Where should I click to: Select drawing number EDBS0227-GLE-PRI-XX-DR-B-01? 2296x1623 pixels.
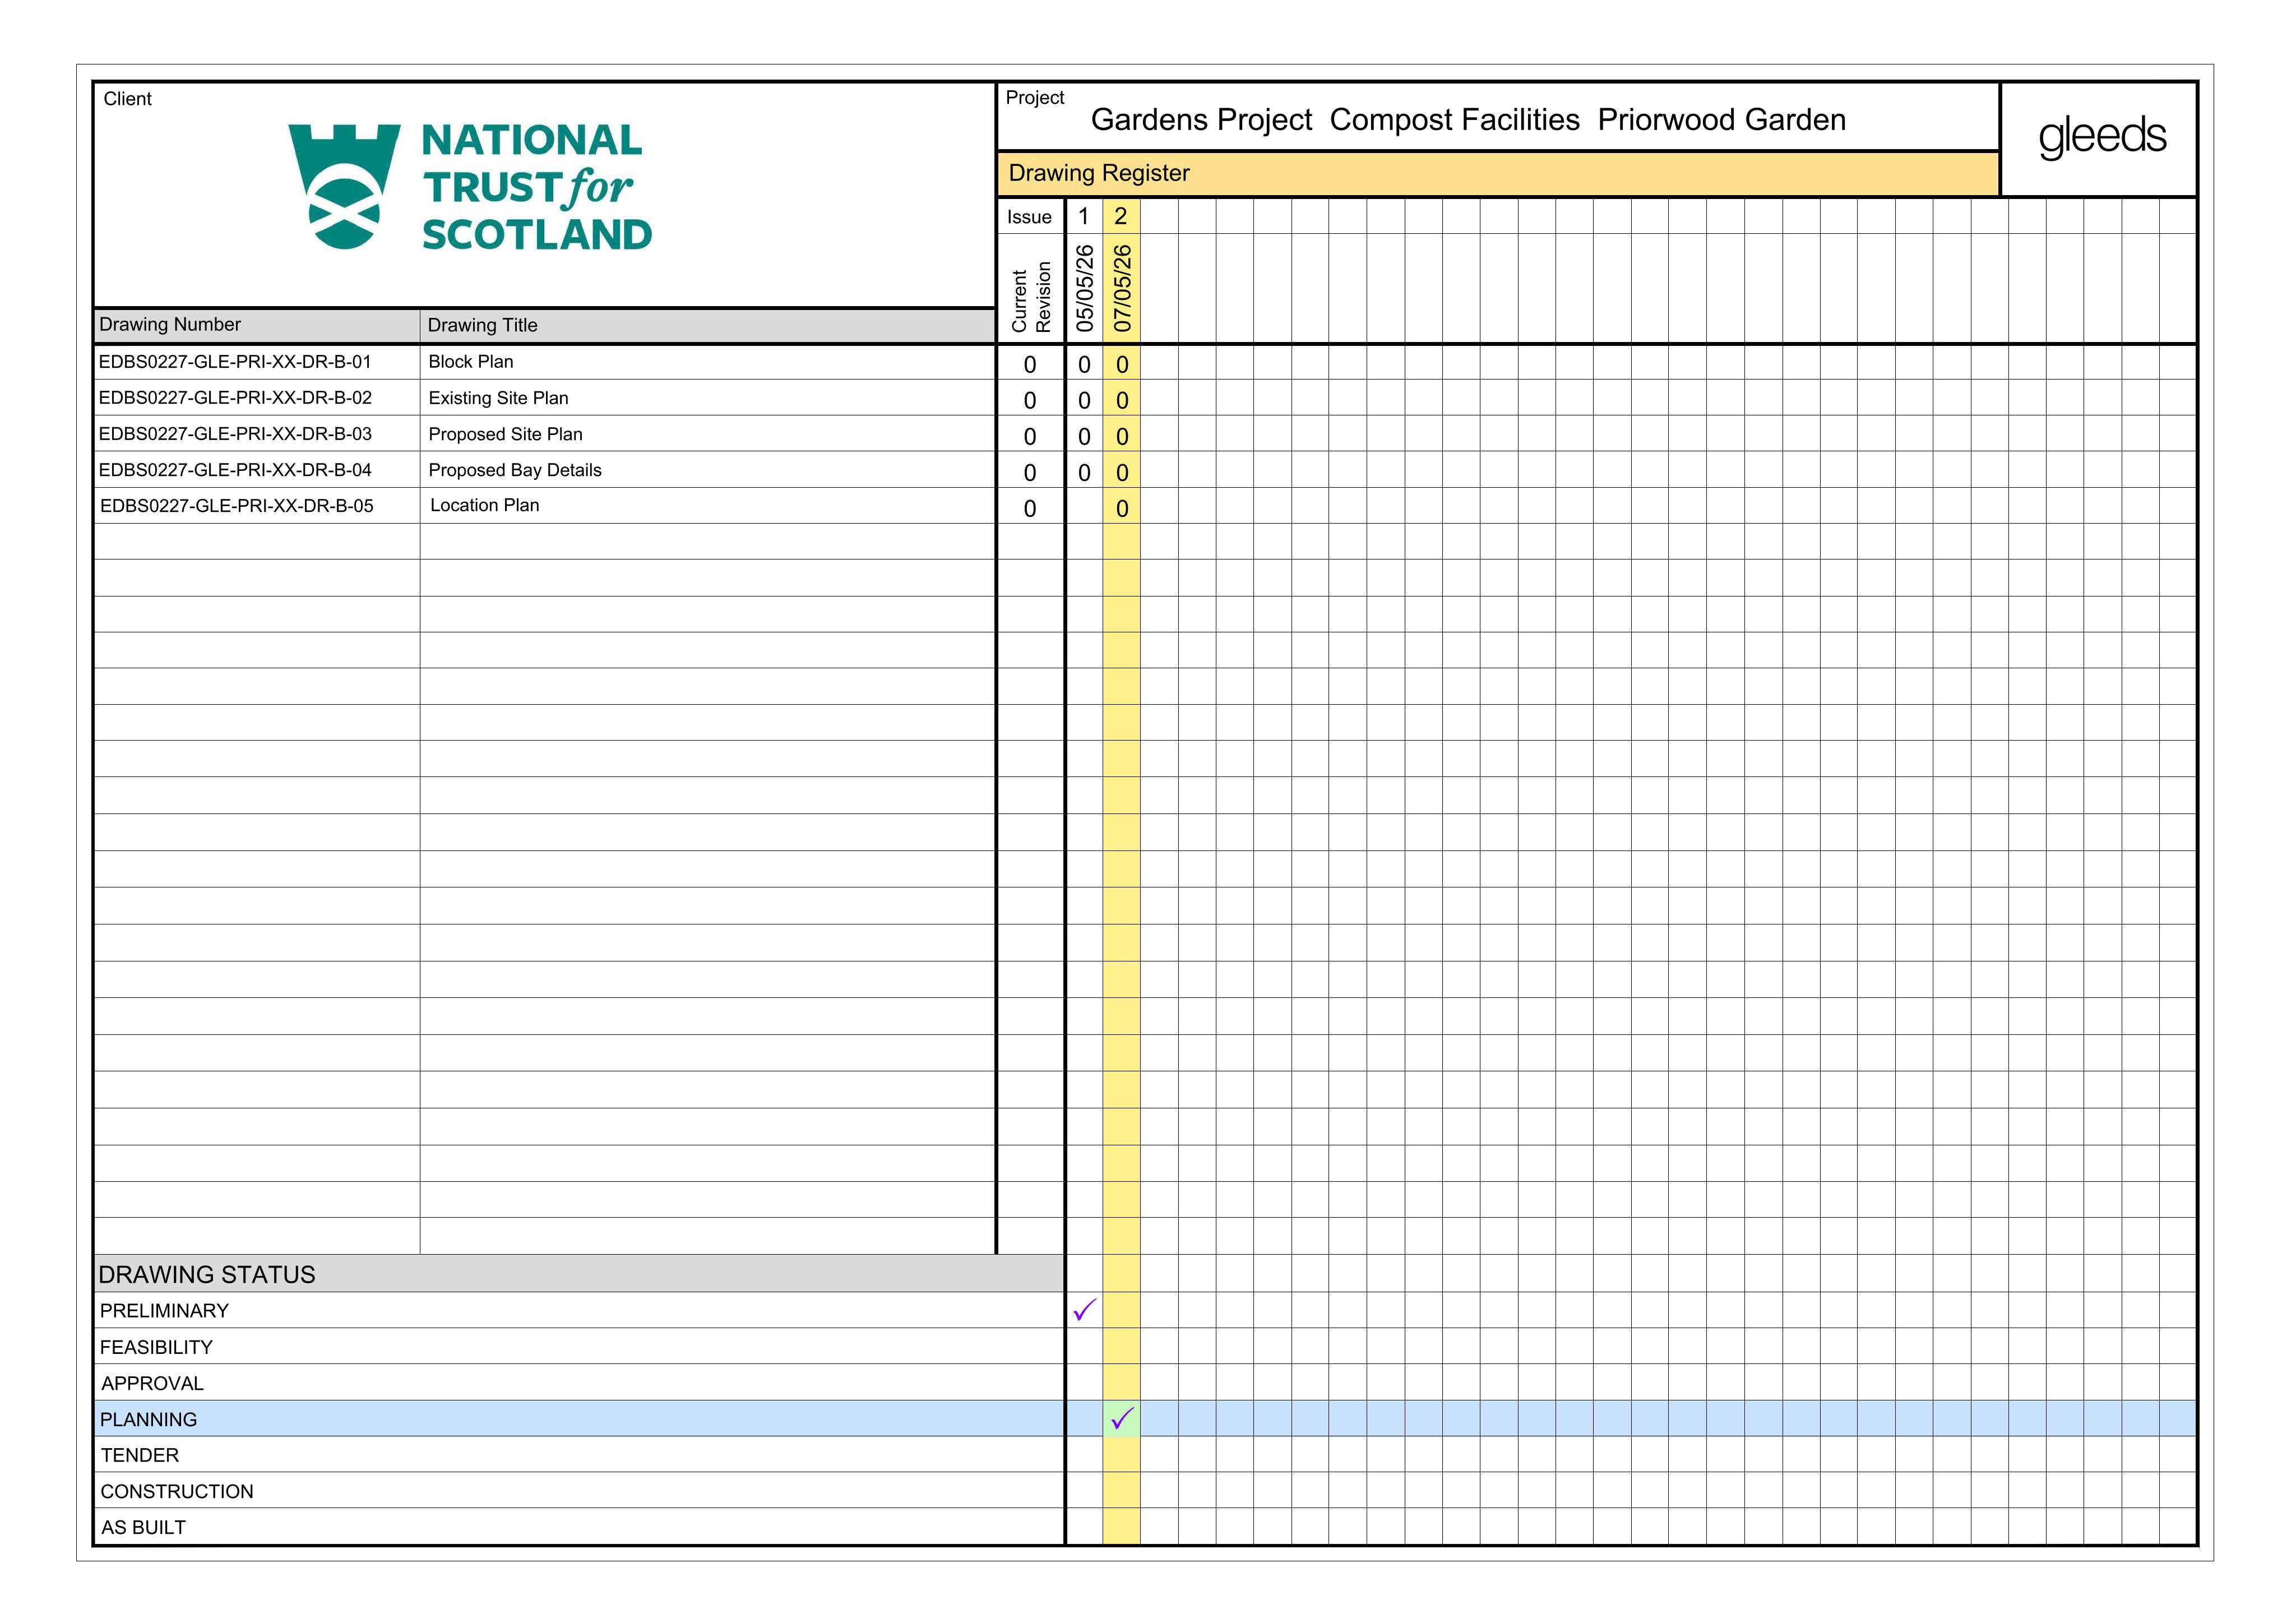click(x=235, y=362)
